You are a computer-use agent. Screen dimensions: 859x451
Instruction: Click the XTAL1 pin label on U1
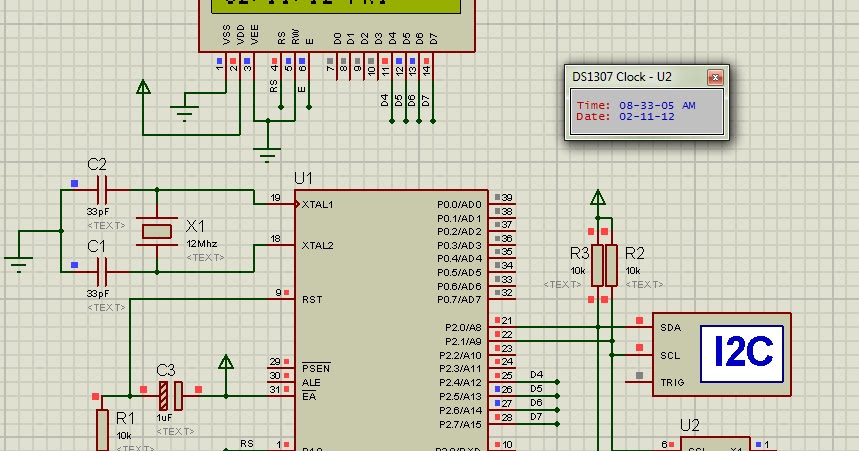point(317,205)
